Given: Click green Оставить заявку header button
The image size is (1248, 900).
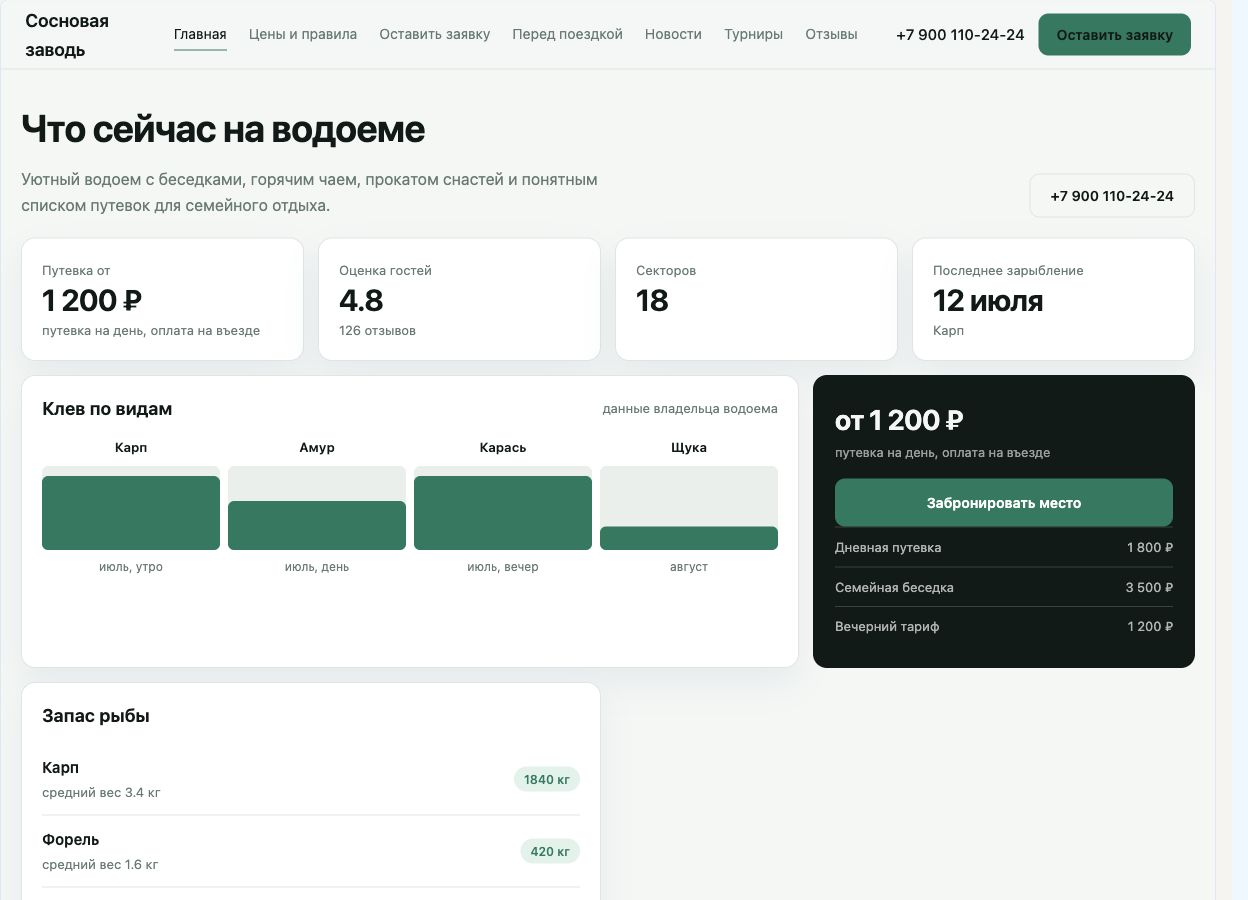Looking at the screenshot, I should click(x=1114, y=35).
